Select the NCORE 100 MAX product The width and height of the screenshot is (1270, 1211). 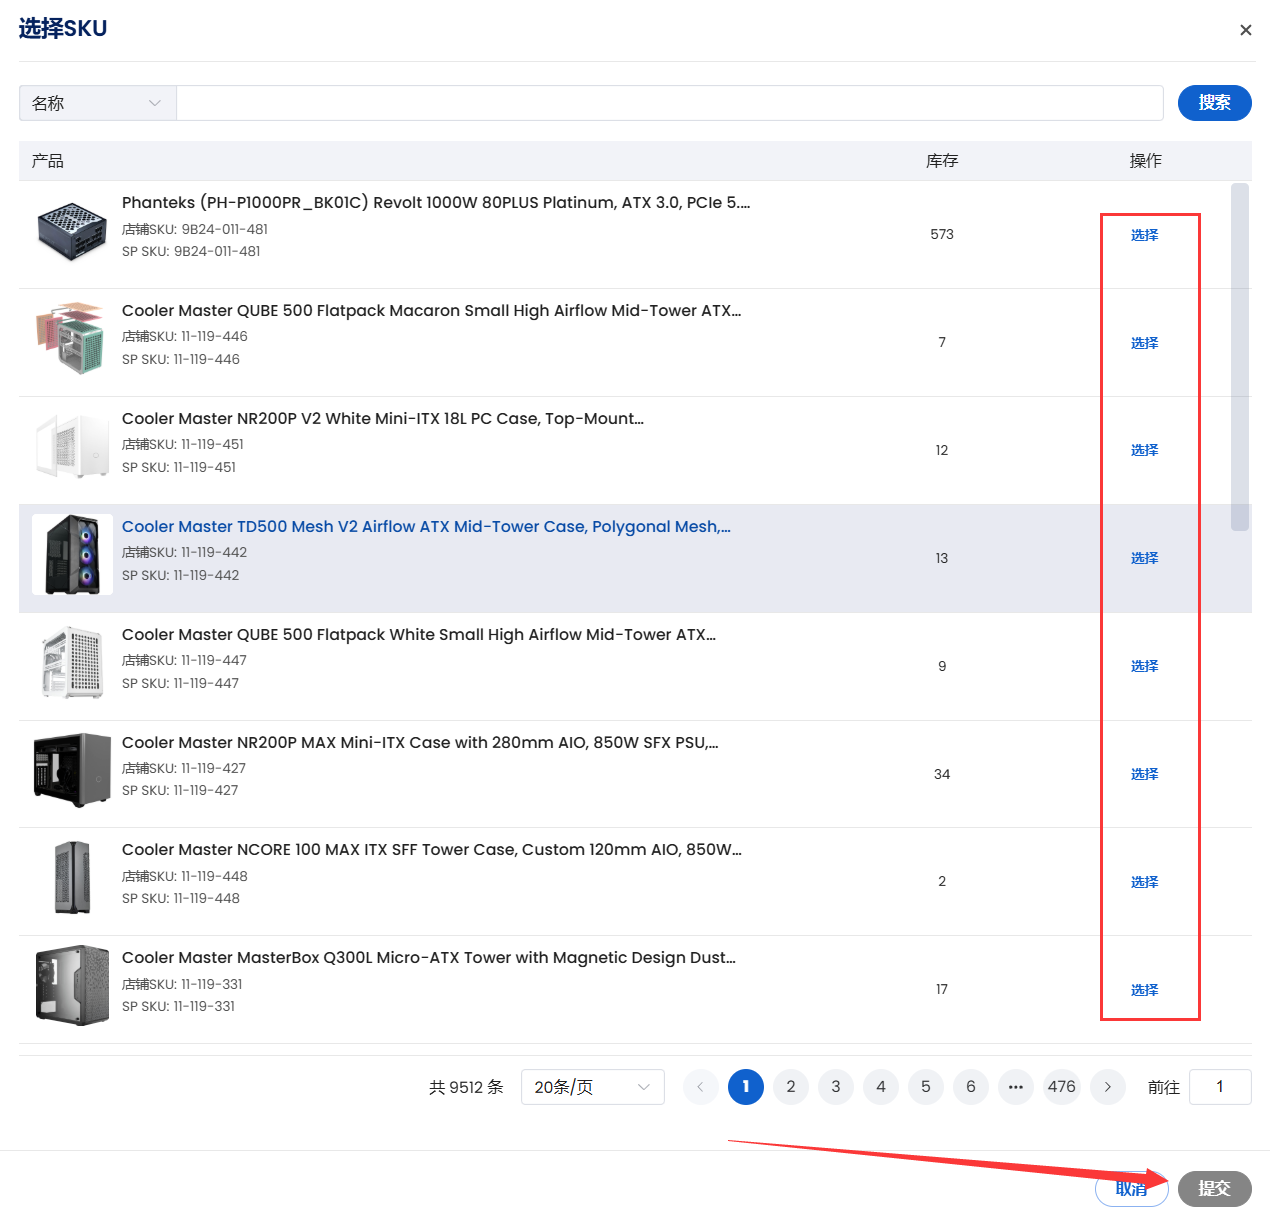(1144, 882)
